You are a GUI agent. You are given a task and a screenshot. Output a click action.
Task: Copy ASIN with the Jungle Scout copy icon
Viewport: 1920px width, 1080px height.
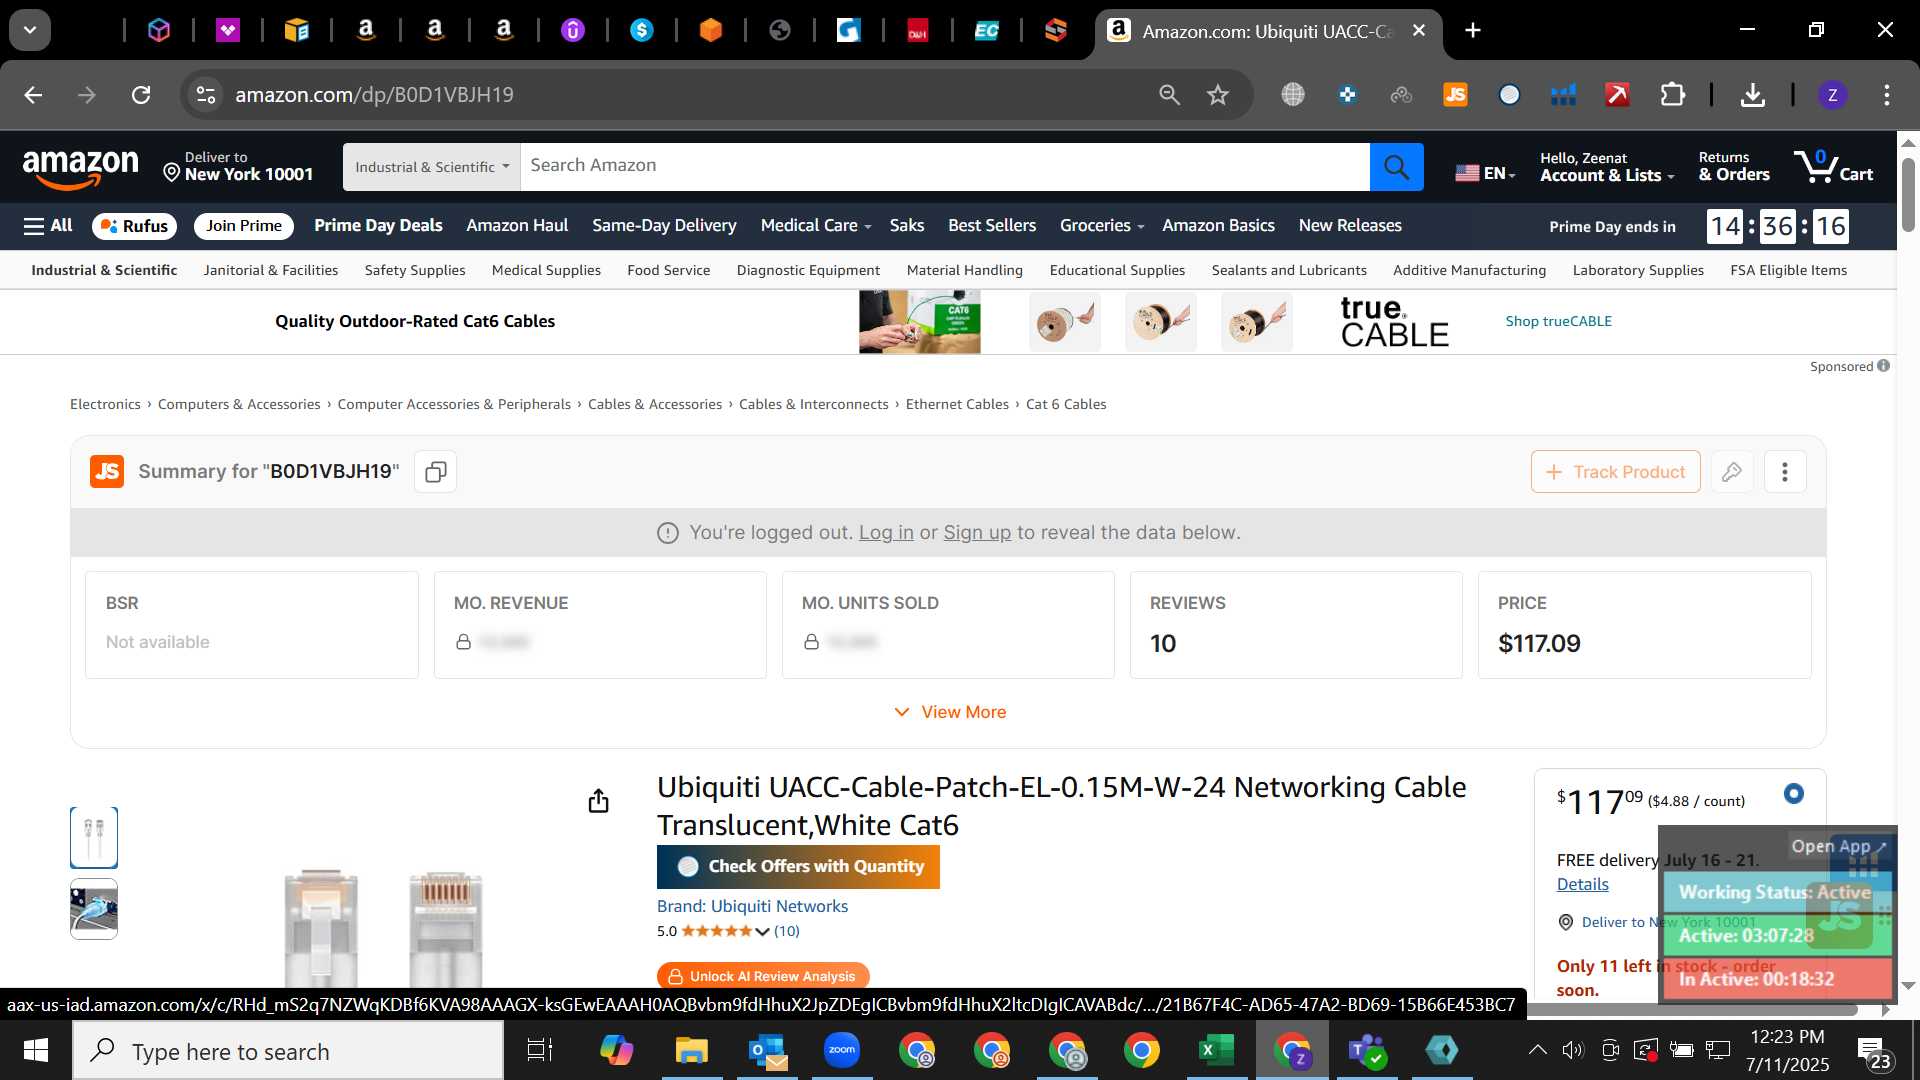tap(435, 472)
